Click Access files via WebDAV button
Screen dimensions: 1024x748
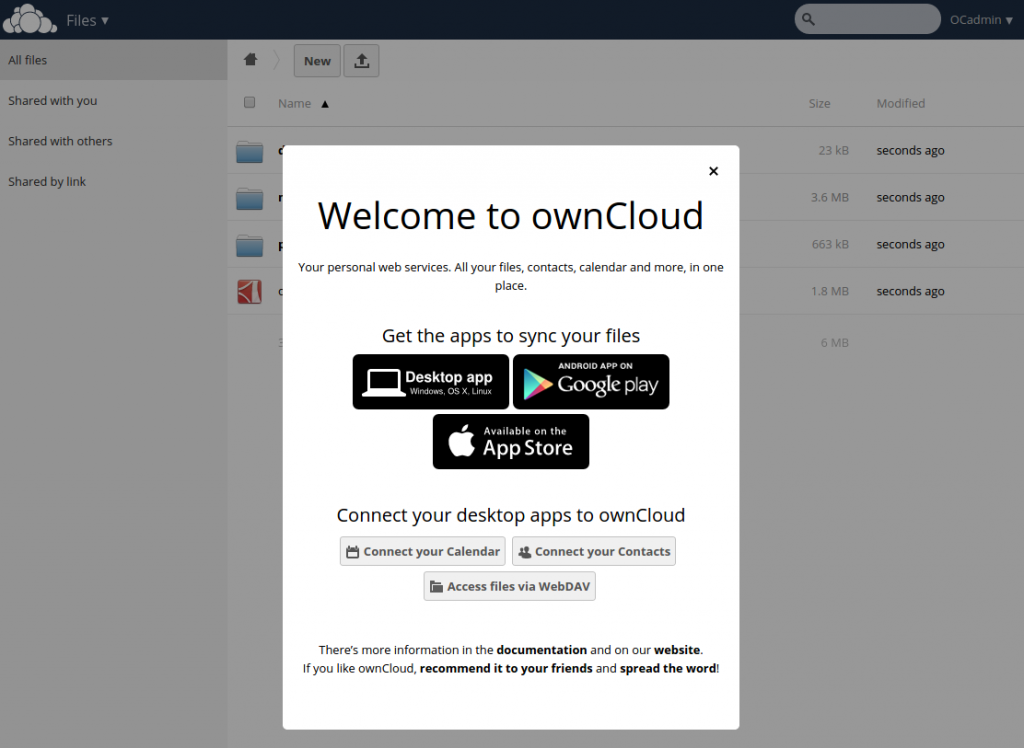click(509, 586)
